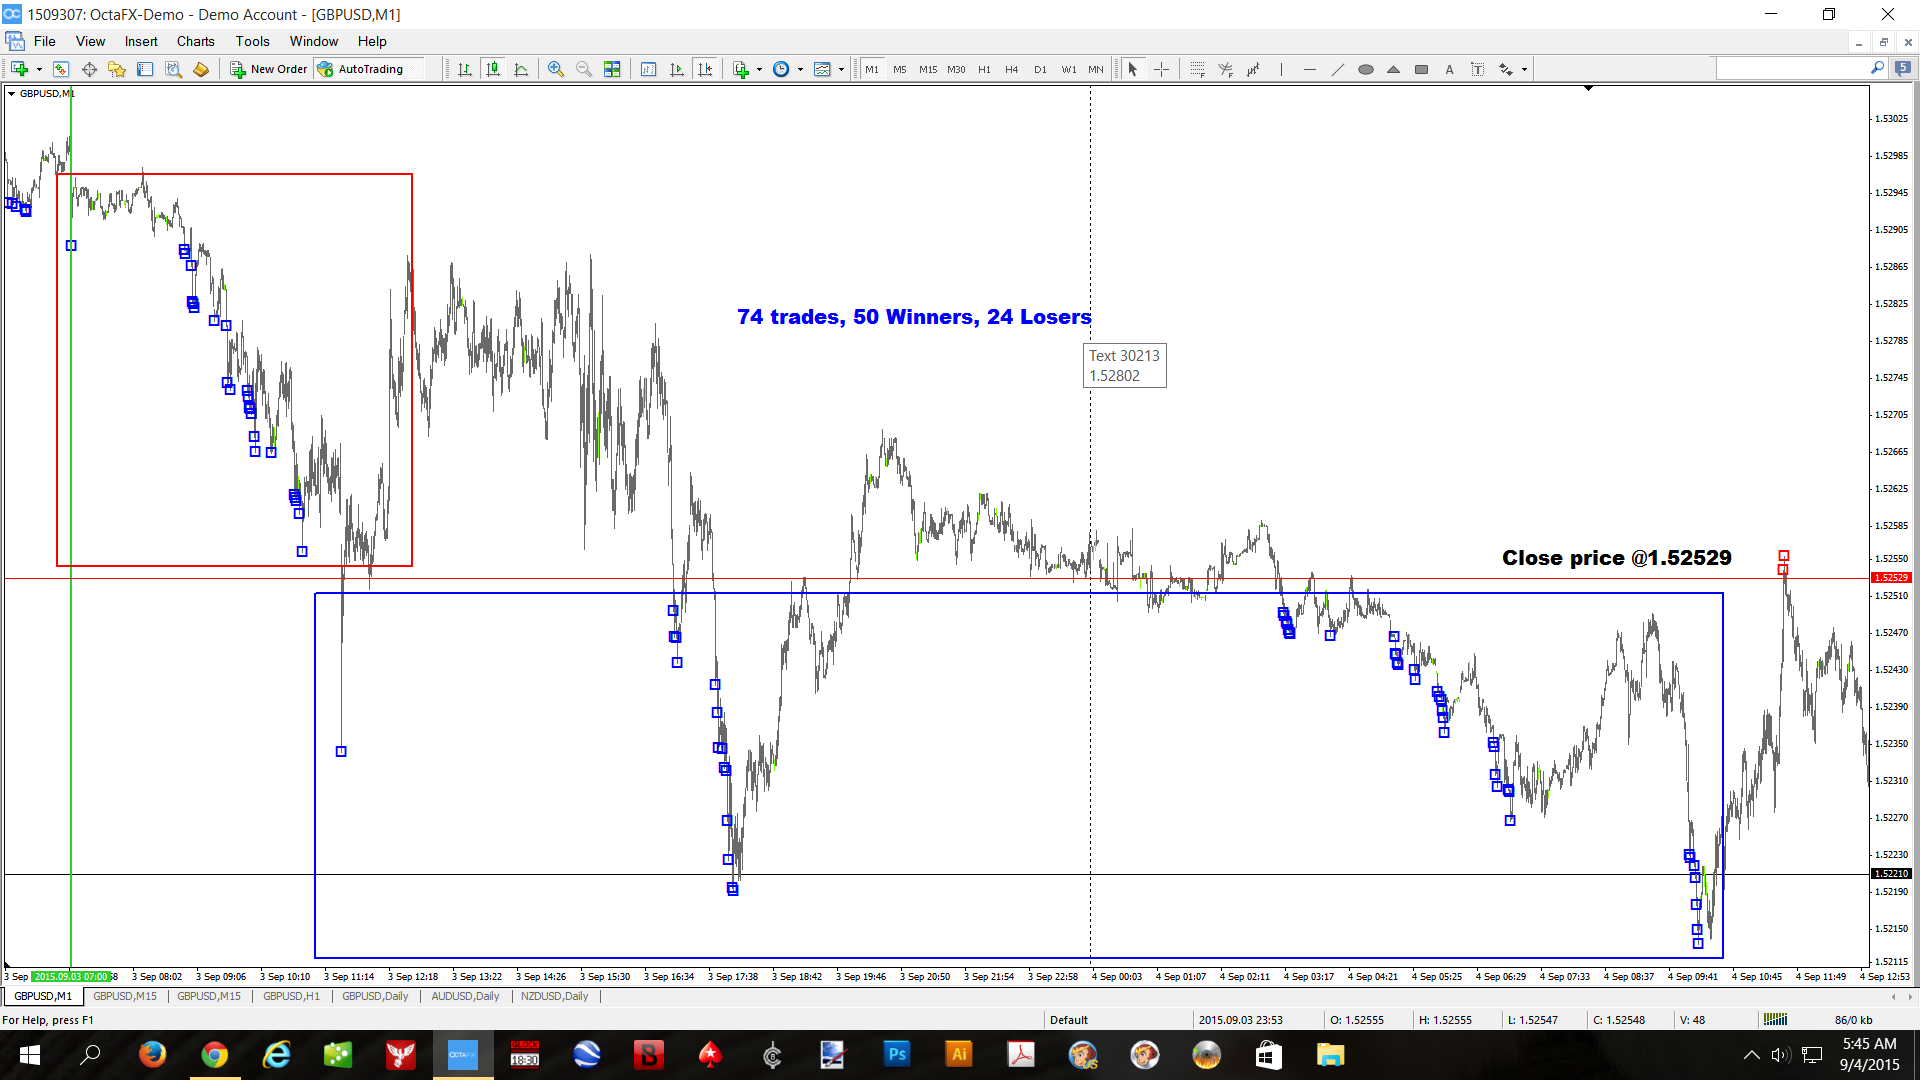This screenshot has height=1080, width=1920.
Task: Toggle chart shift button
Action: 705,69
